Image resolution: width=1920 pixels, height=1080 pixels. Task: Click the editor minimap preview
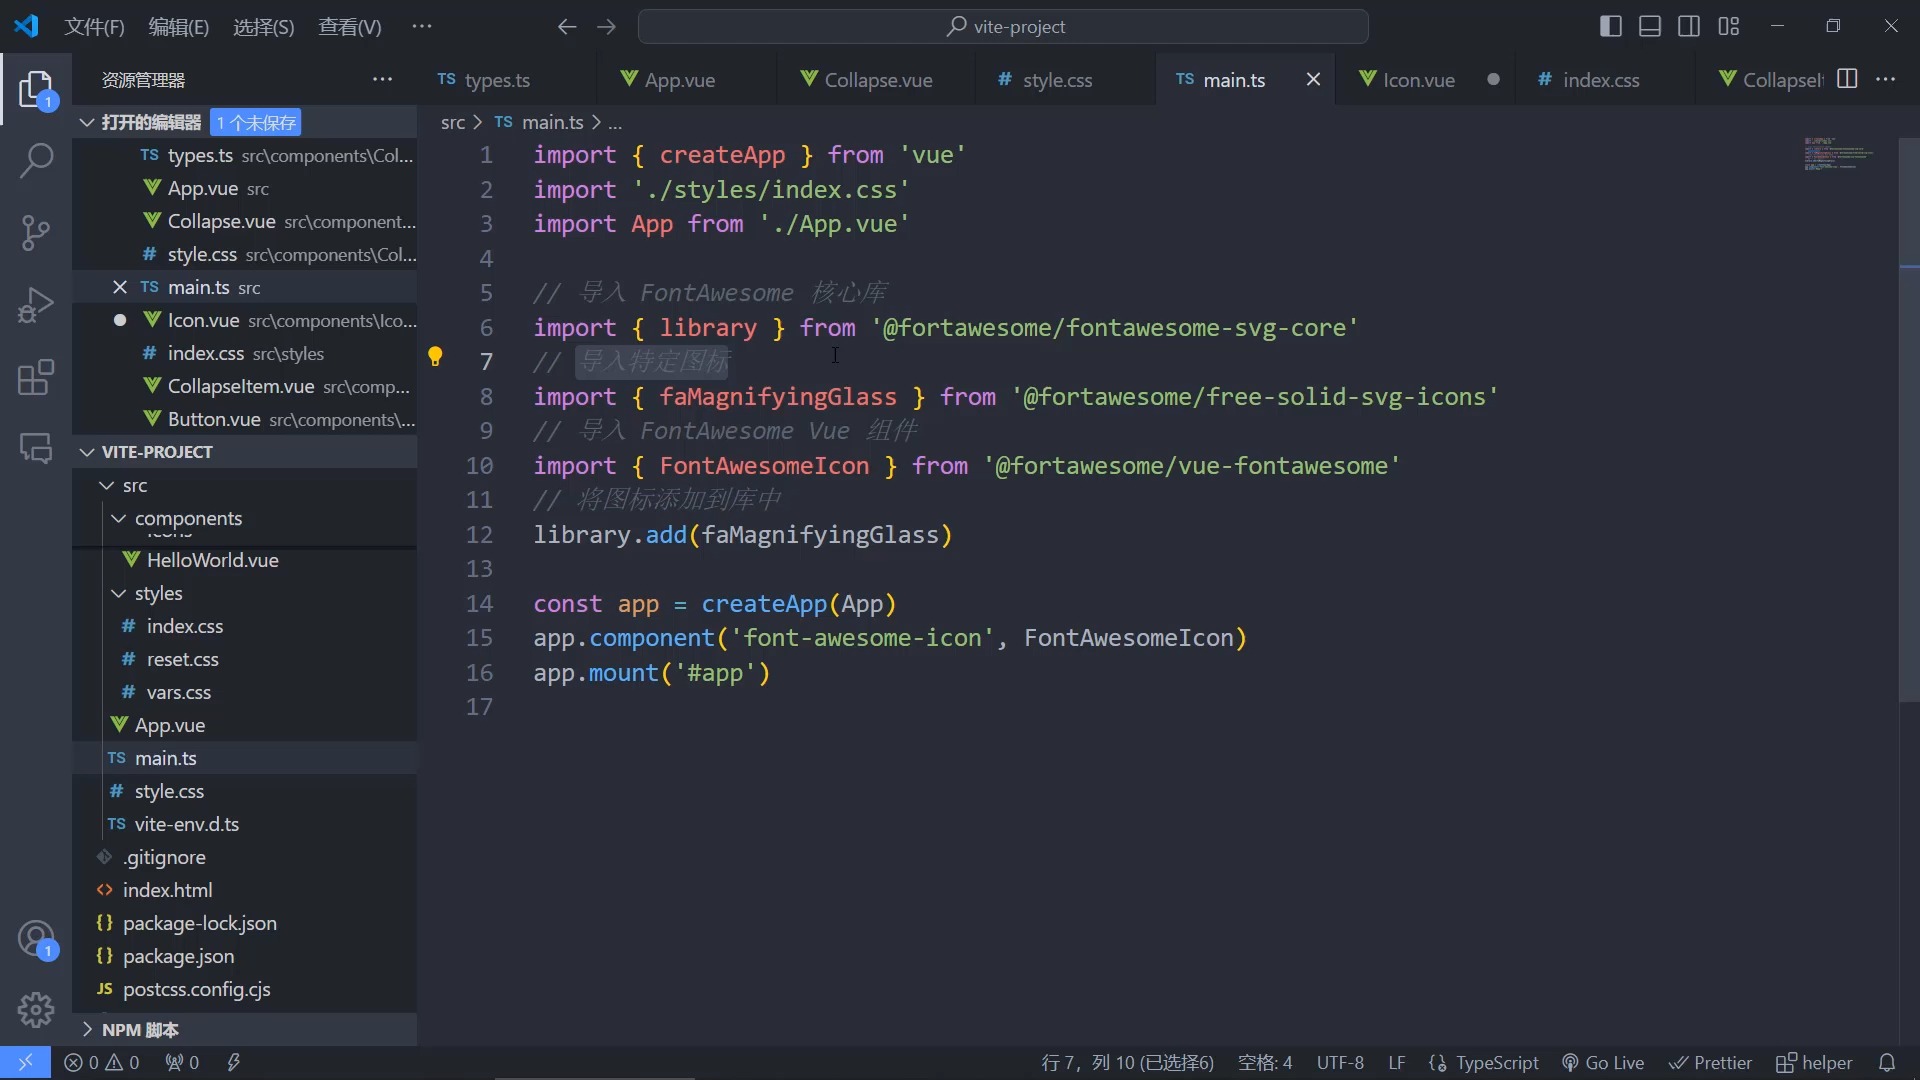click(x=1838, y=154)
